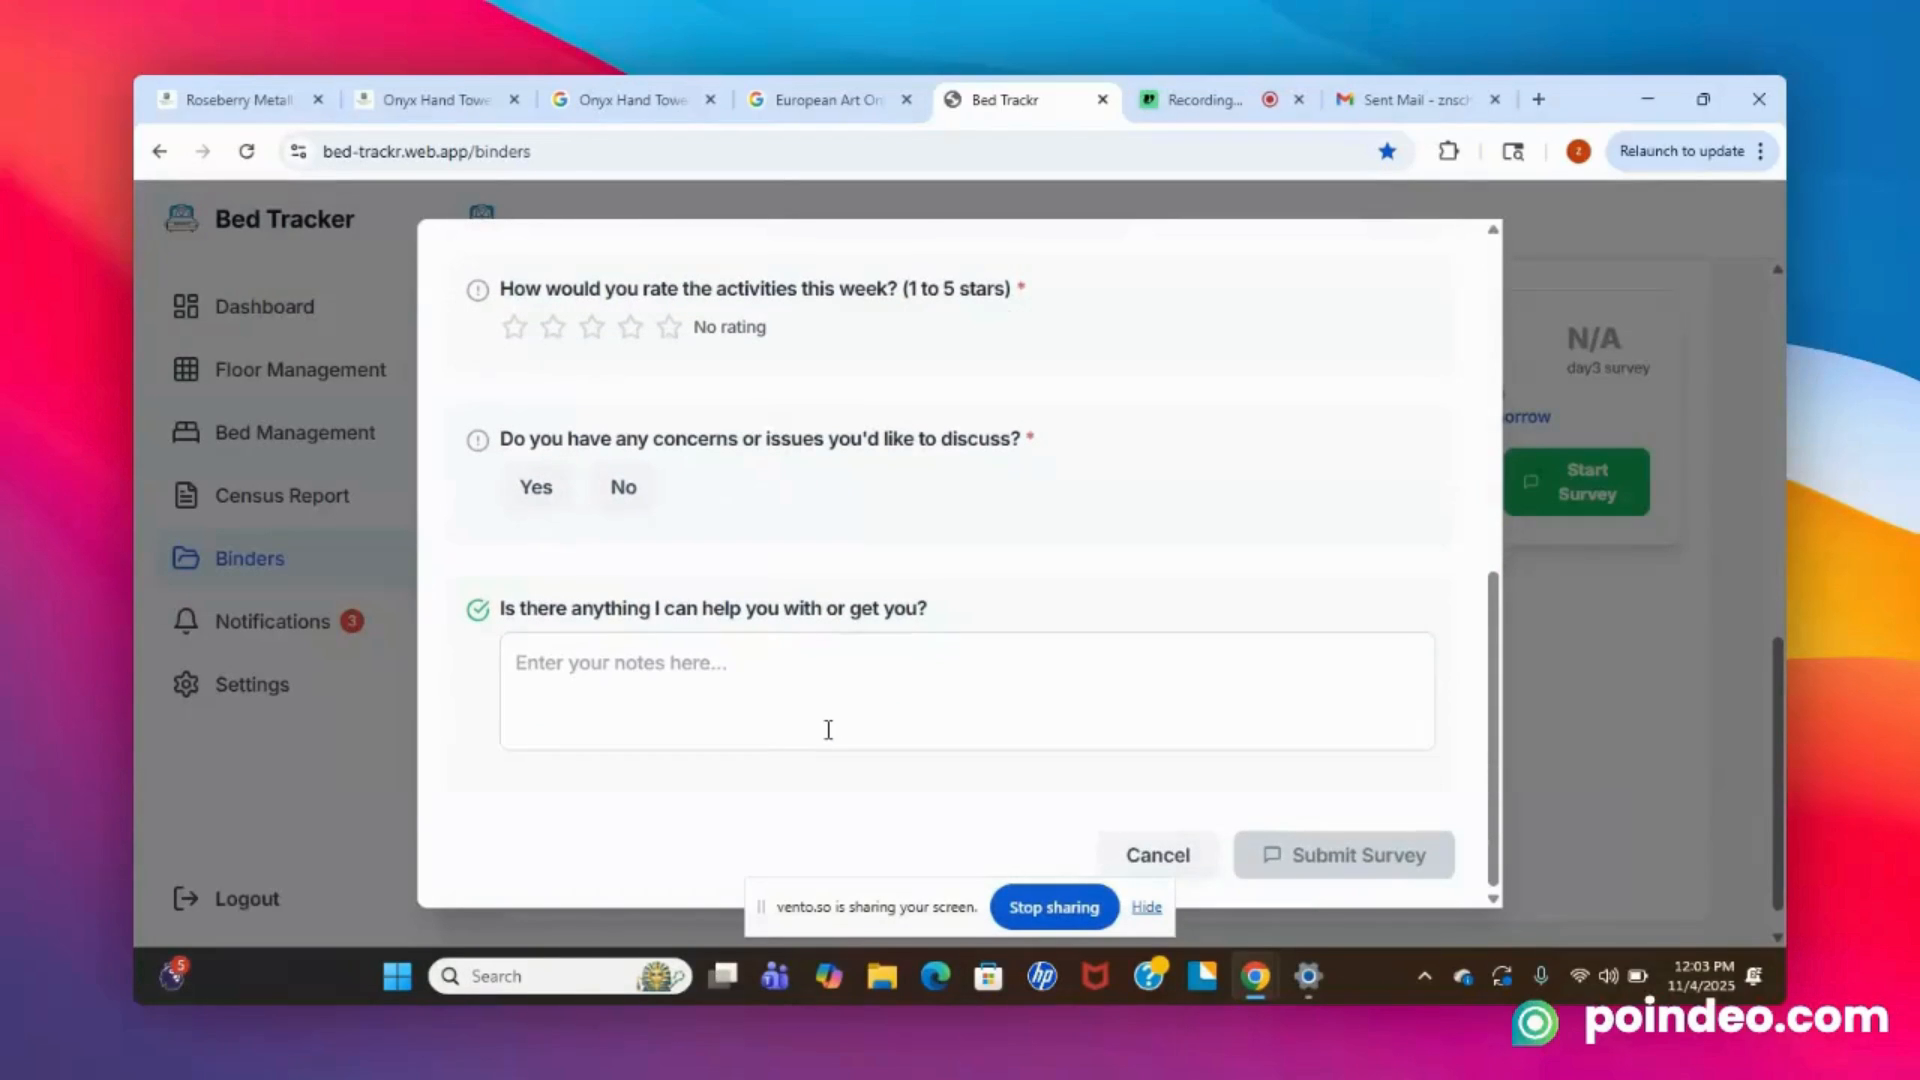Open the Chrome three-dot menu
This screenshot has width=1920, height=1080.
[1760, 151]
